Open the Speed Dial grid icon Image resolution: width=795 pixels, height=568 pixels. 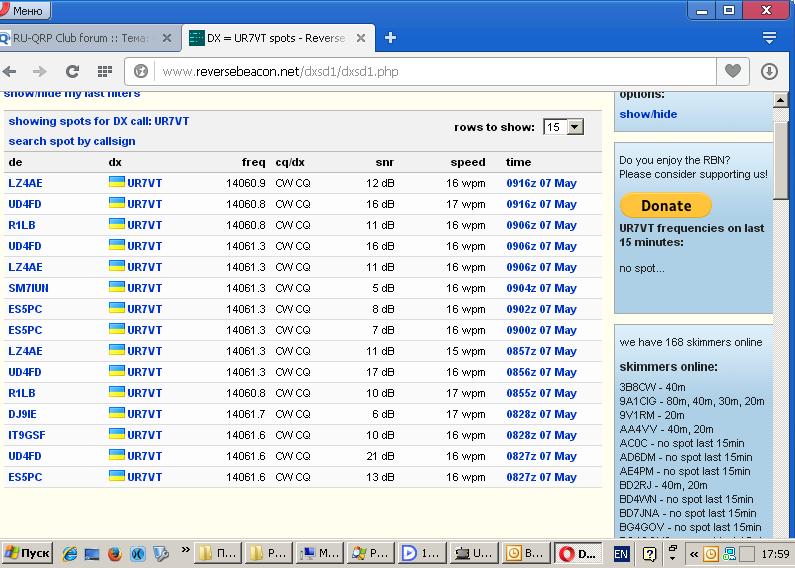coord(104,72)
